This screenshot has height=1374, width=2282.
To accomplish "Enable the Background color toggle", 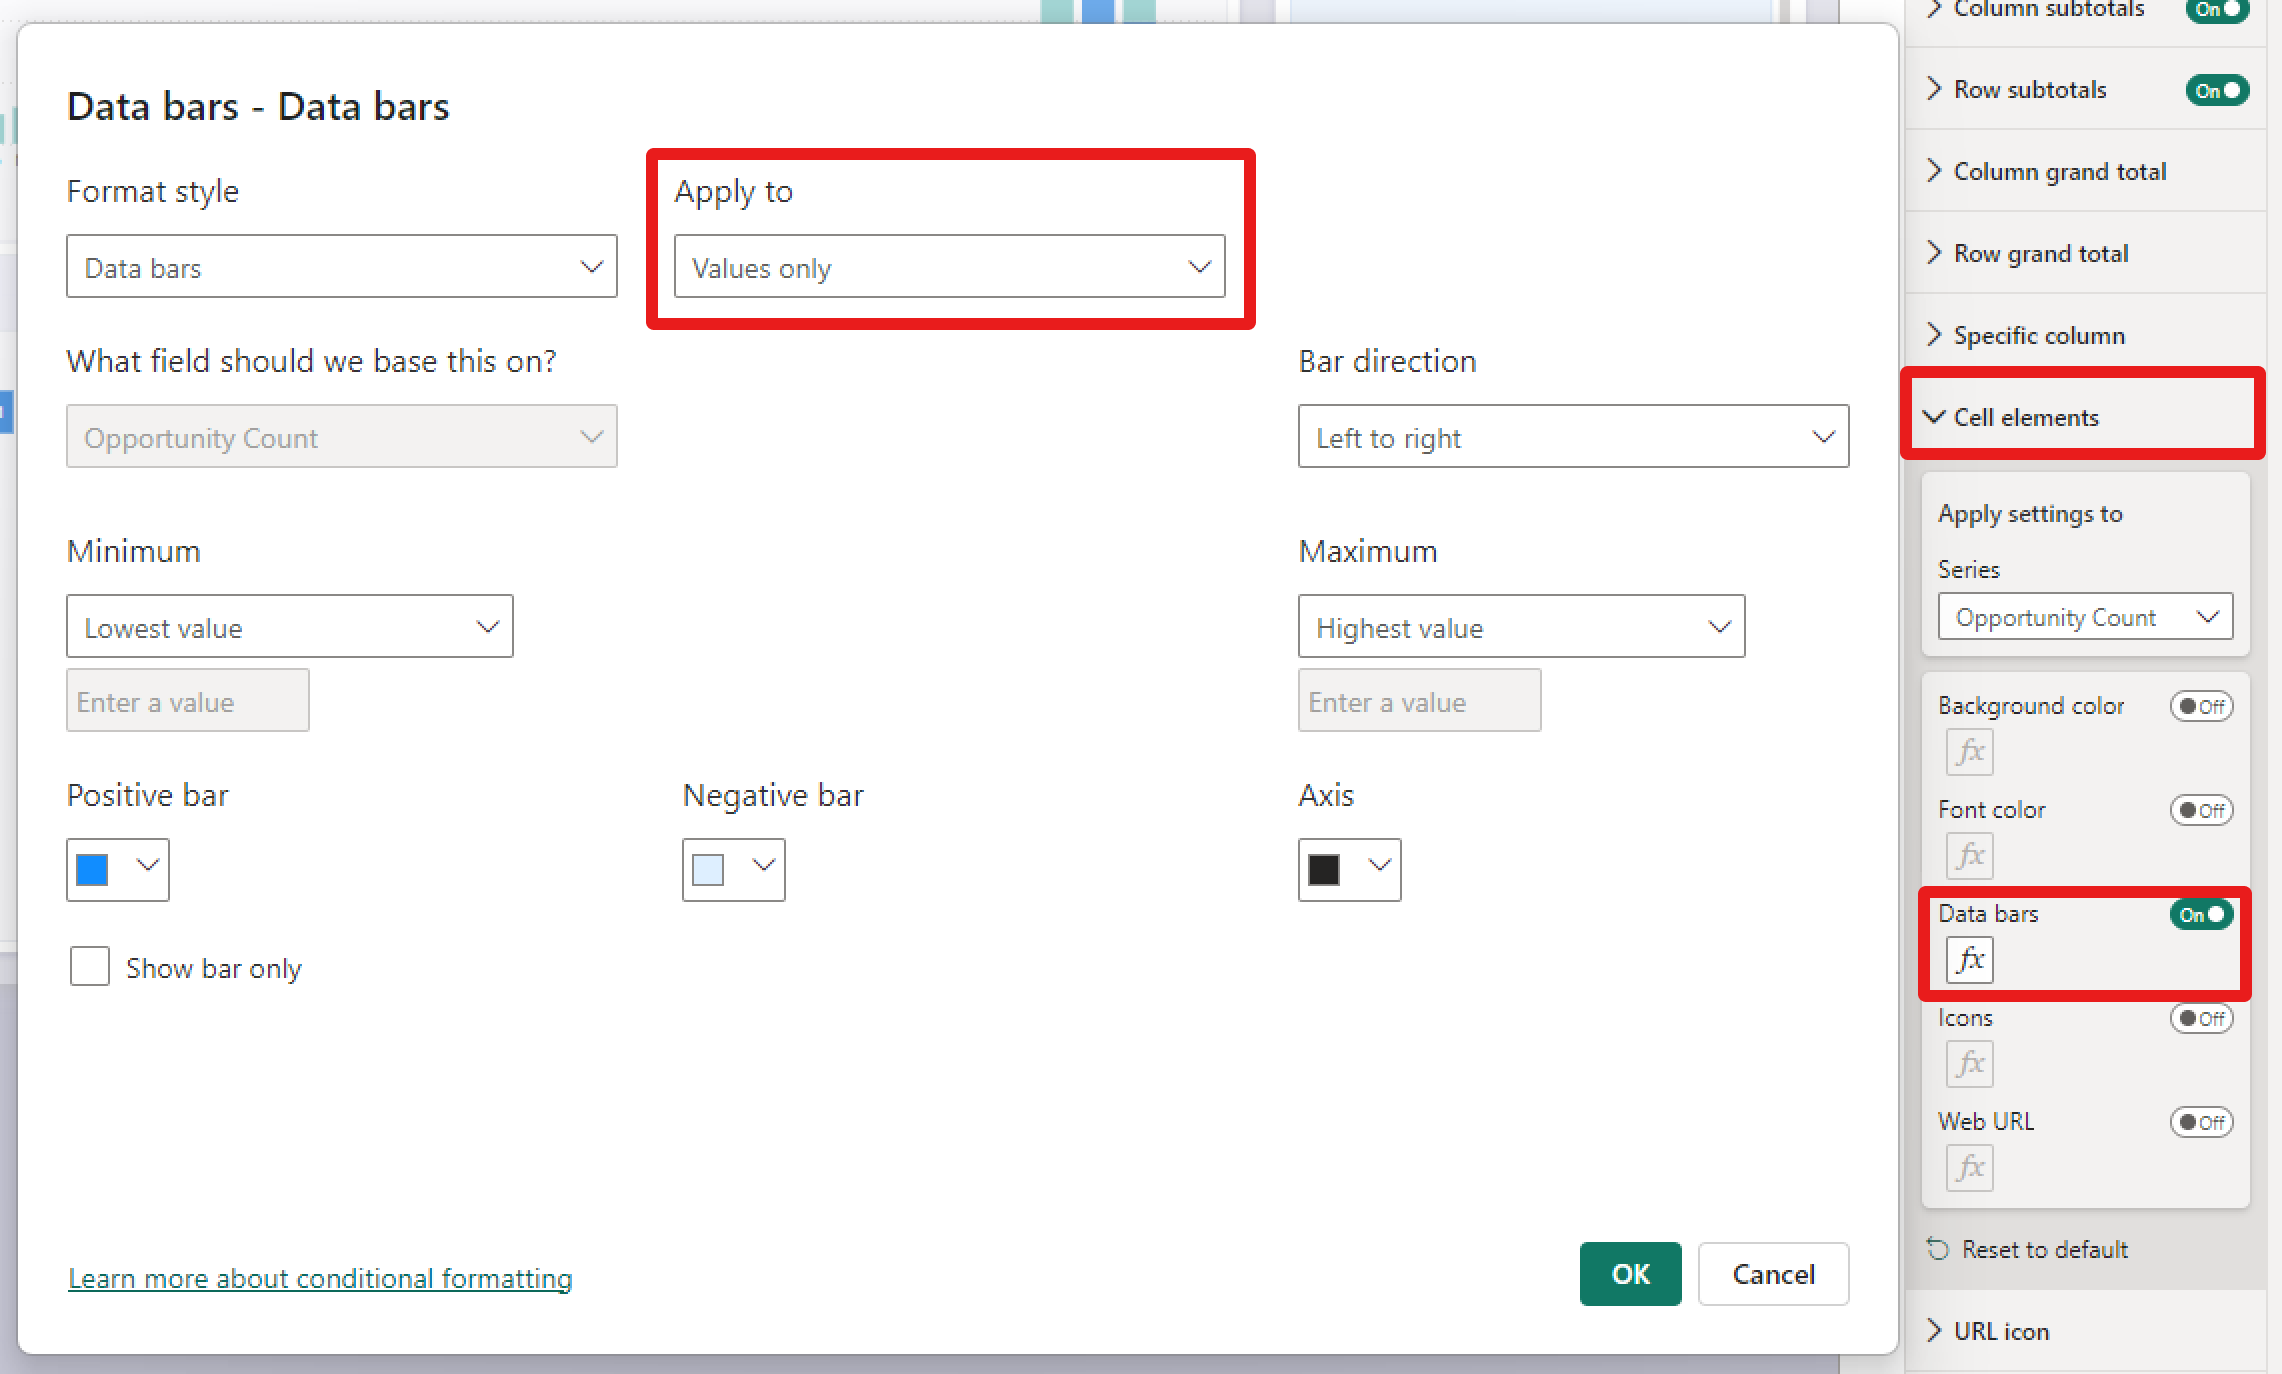I will click(x=2201, y=706).
